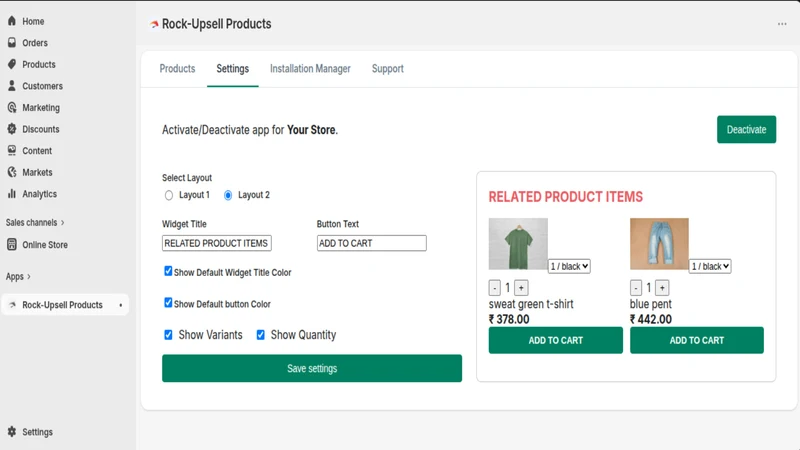
Task: Click the green t-shirt product thumbnail
Action: (x=518, y=244)
